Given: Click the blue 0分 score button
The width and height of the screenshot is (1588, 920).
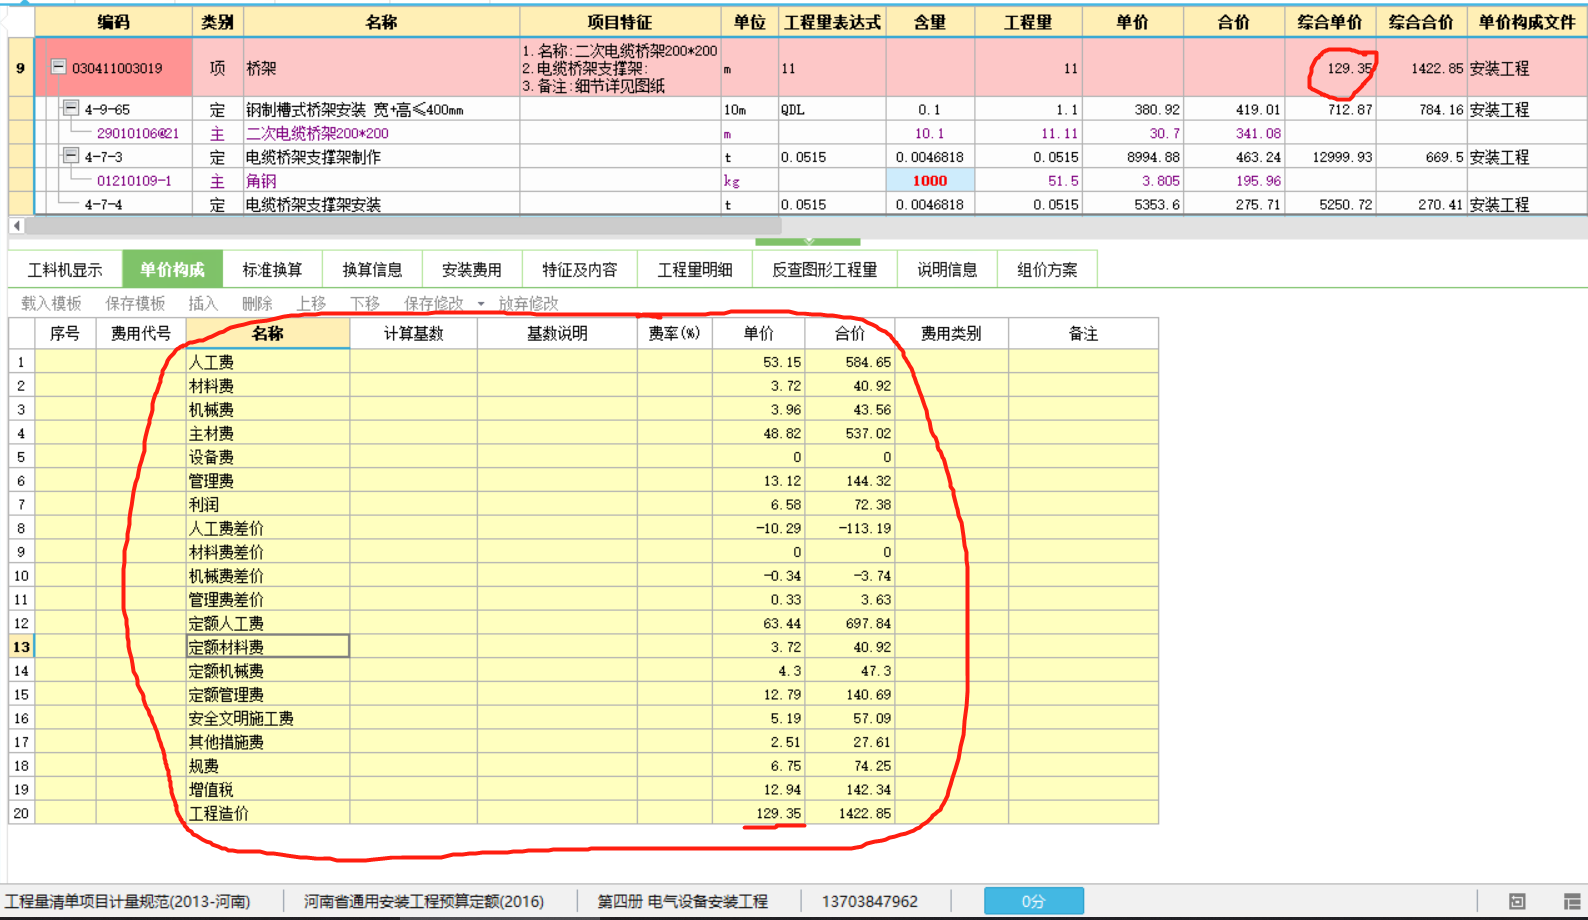Looking at the screenshot, I should click(x=1033, y=901).
